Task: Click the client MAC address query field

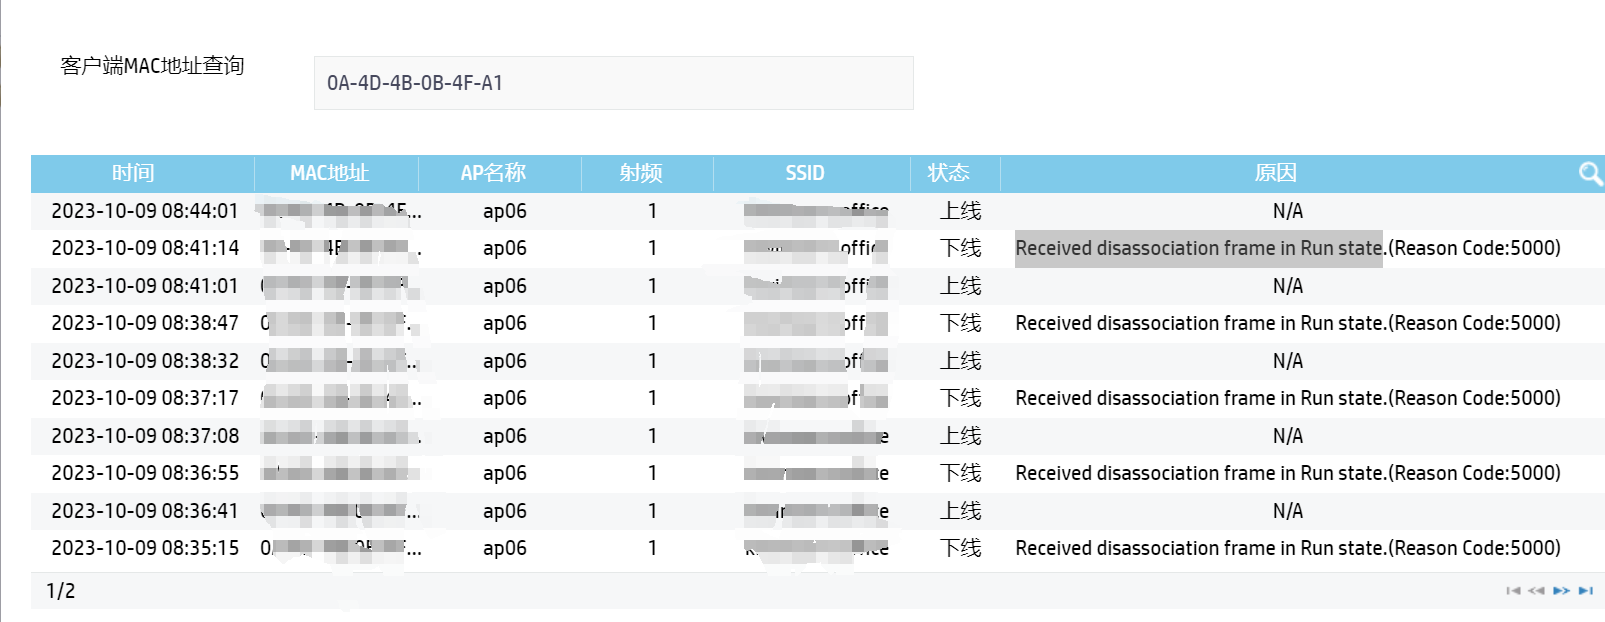Action: pyautogui.click(x=613, y=83)
